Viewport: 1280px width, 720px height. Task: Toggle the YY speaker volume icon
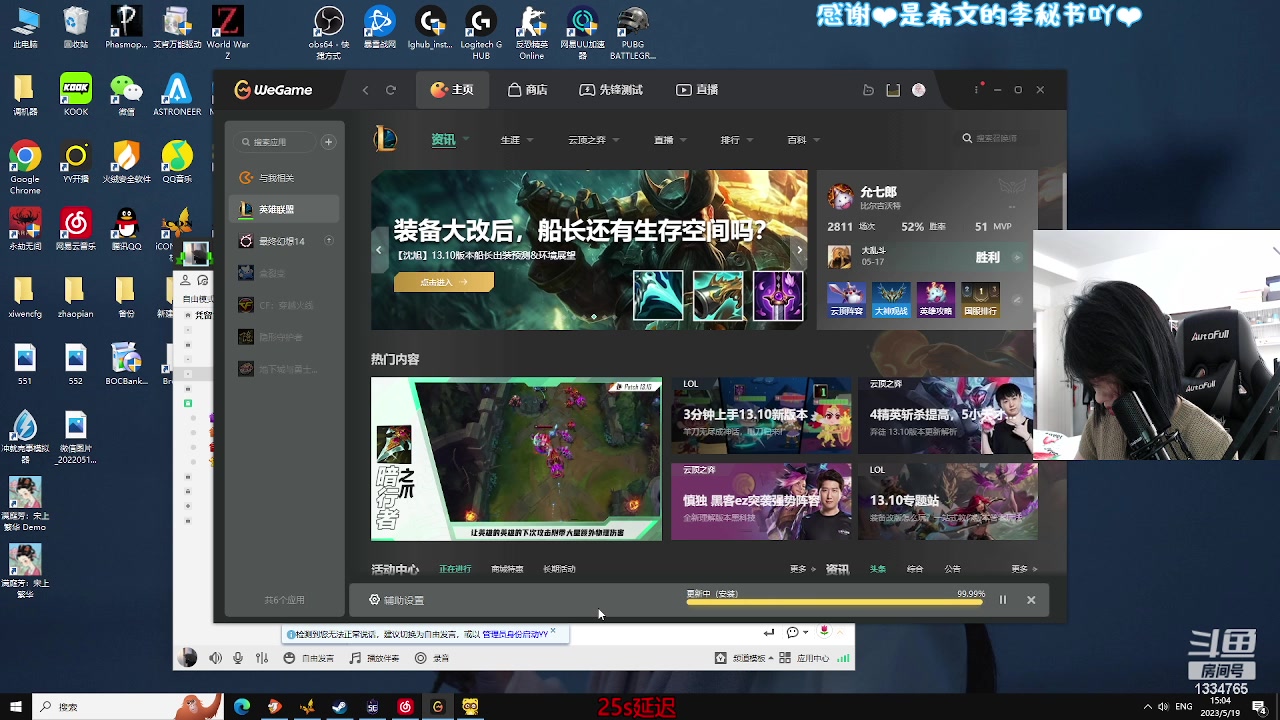215,658
